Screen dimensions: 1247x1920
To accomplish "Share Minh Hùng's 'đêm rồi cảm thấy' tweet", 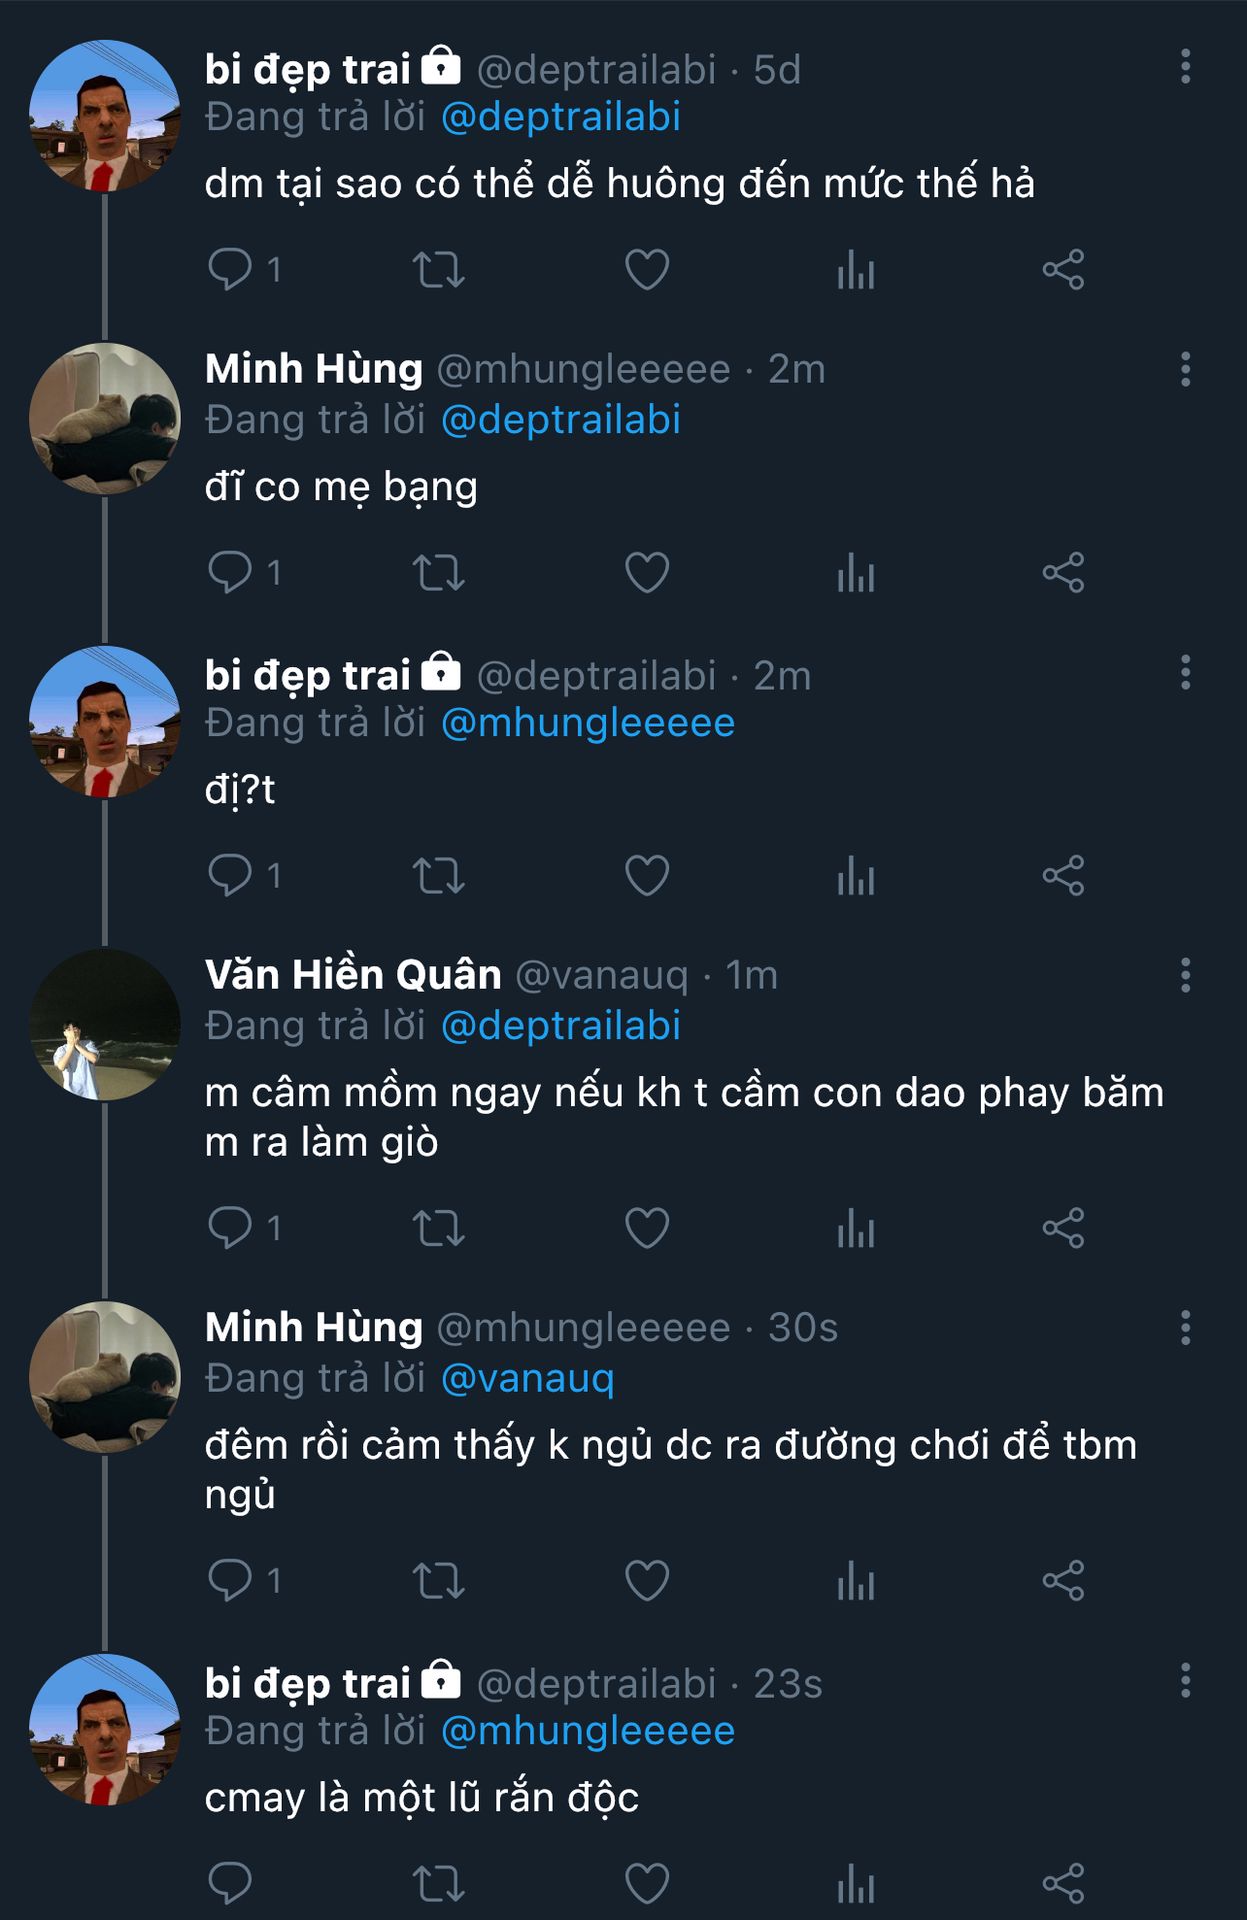I will 1063,1581.
